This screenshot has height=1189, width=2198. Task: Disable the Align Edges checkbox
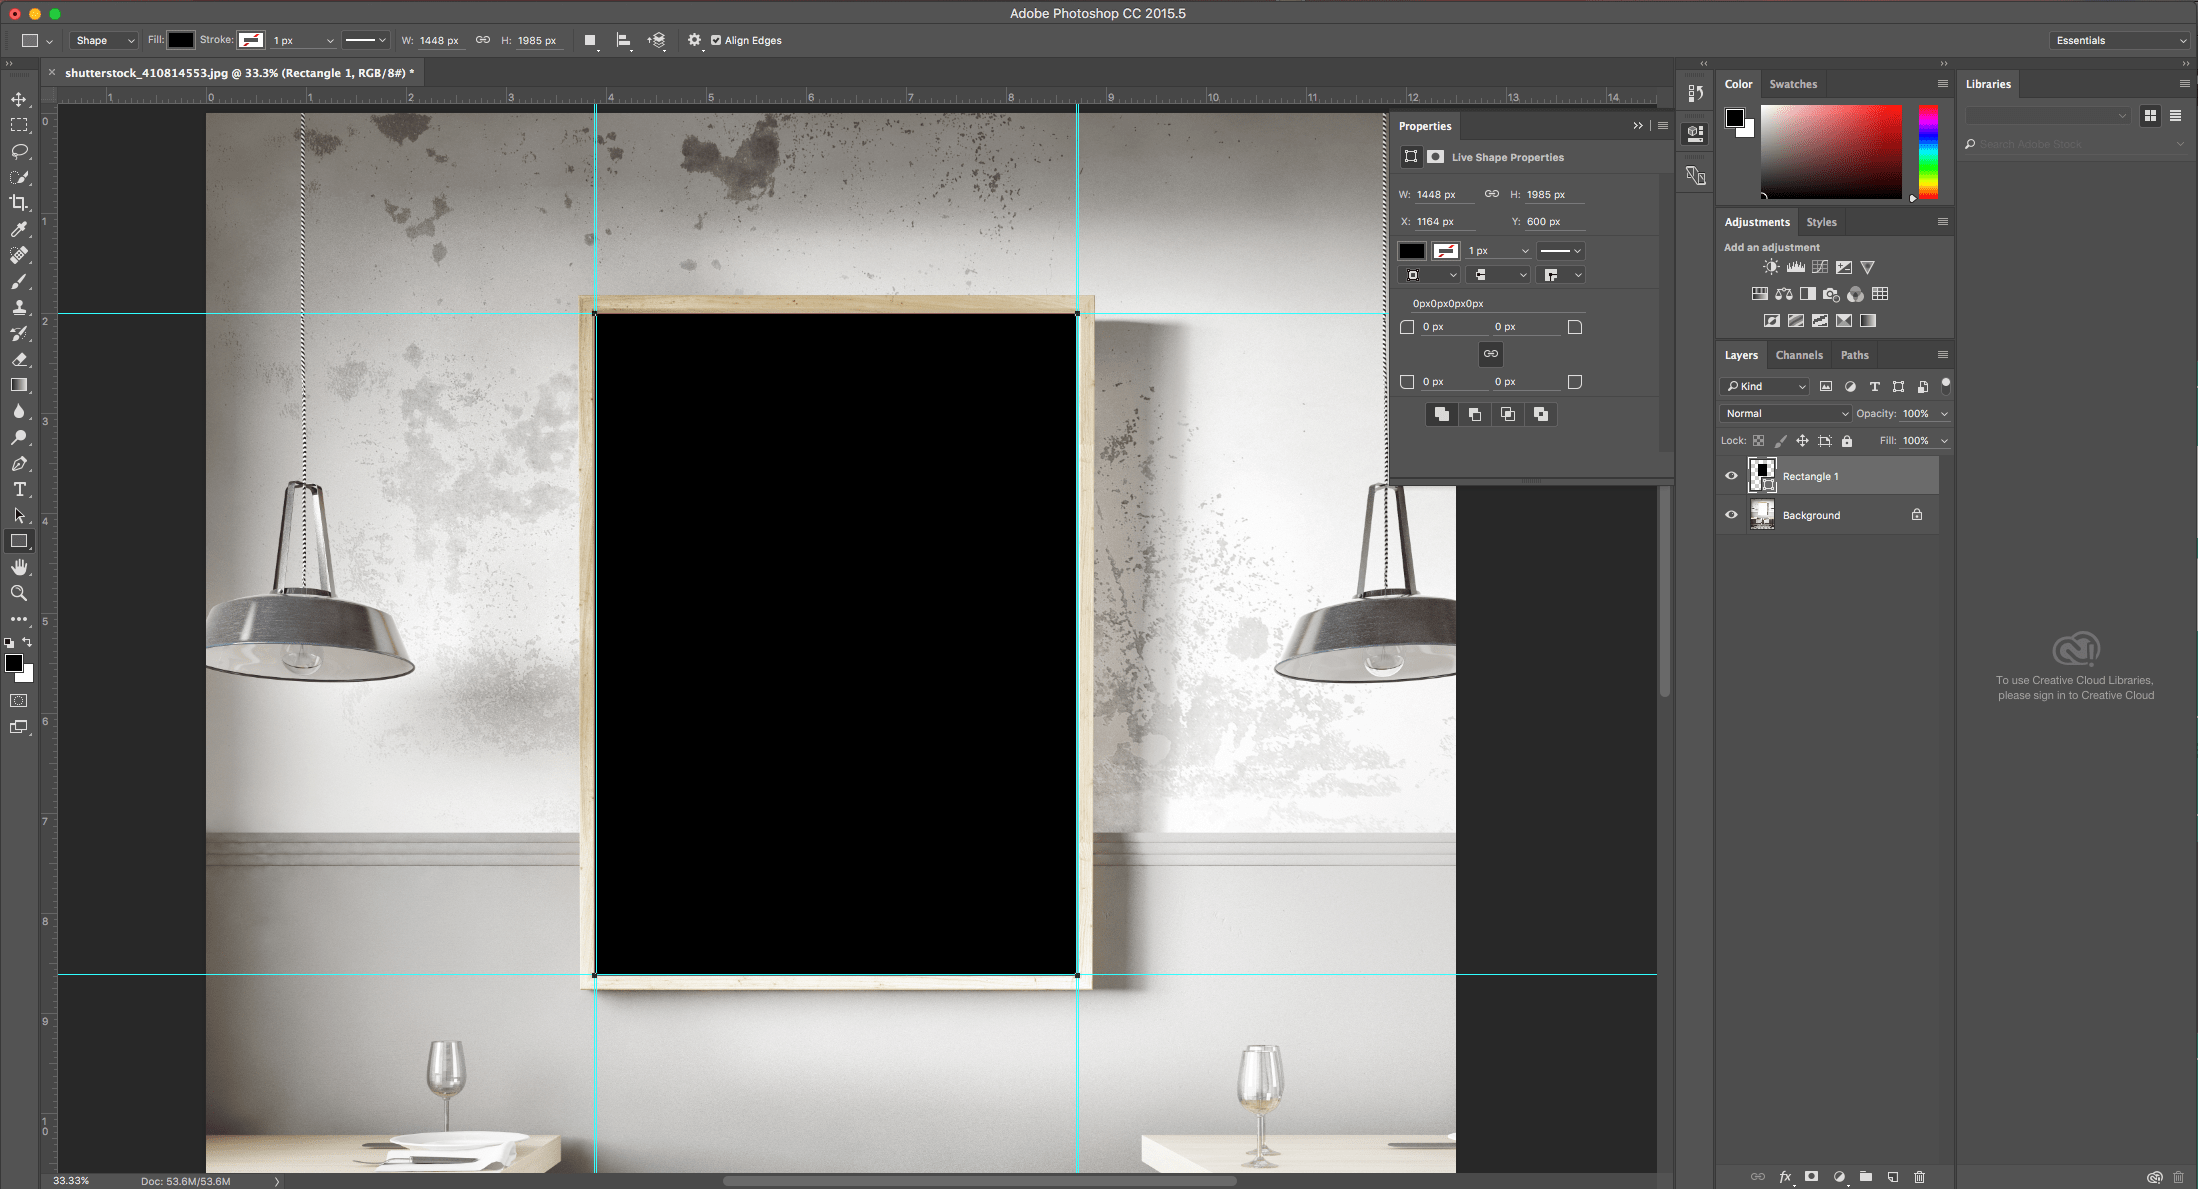point(716,40)
